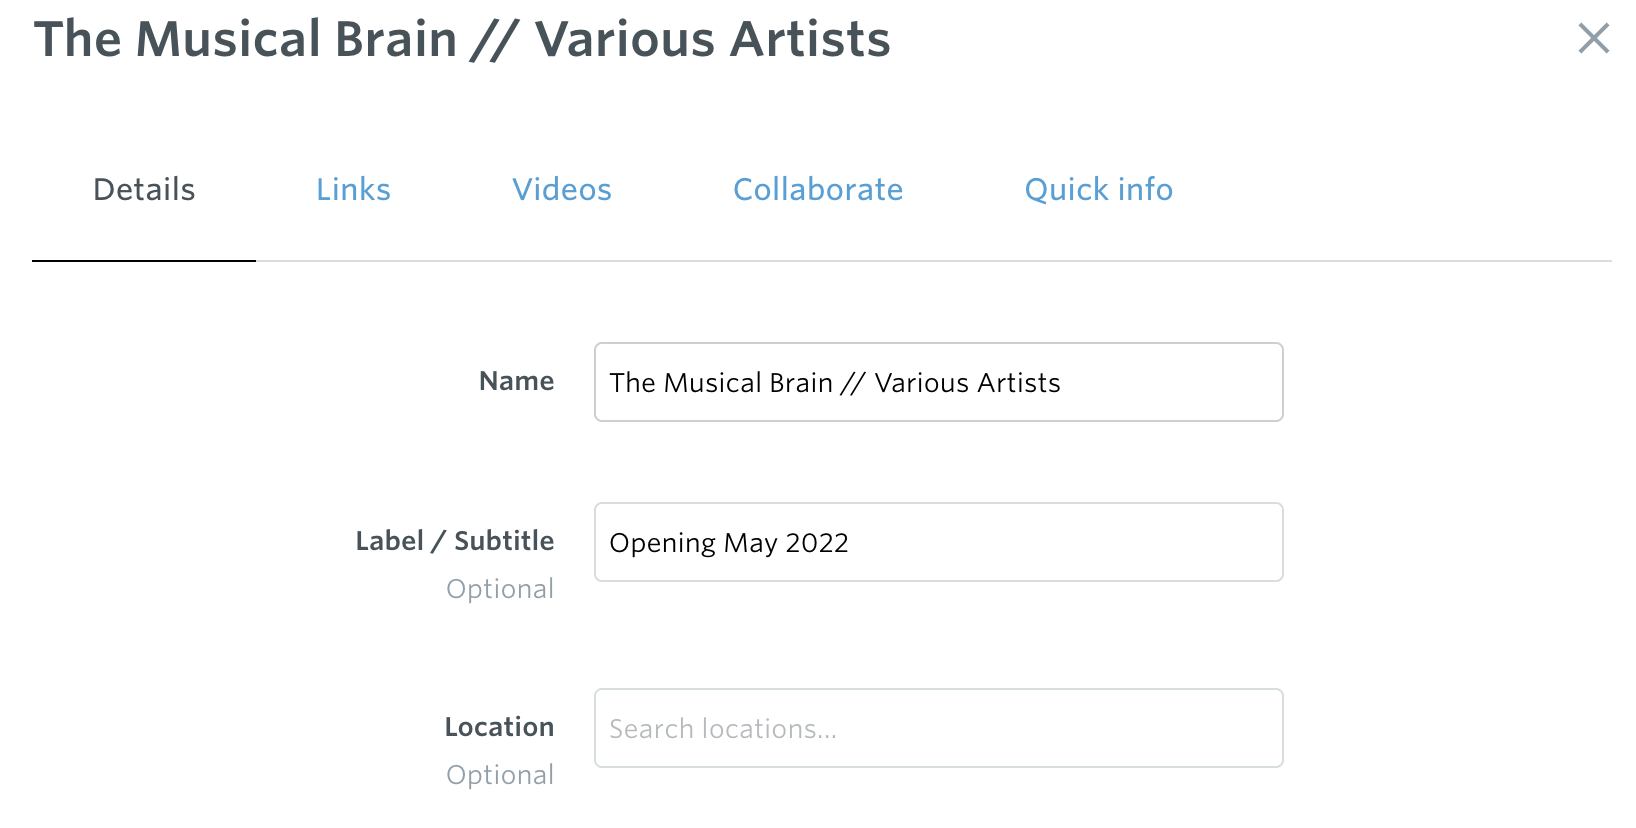Focus the Search locations field
Screen dimensions: 1636x828
pos(939,728)
